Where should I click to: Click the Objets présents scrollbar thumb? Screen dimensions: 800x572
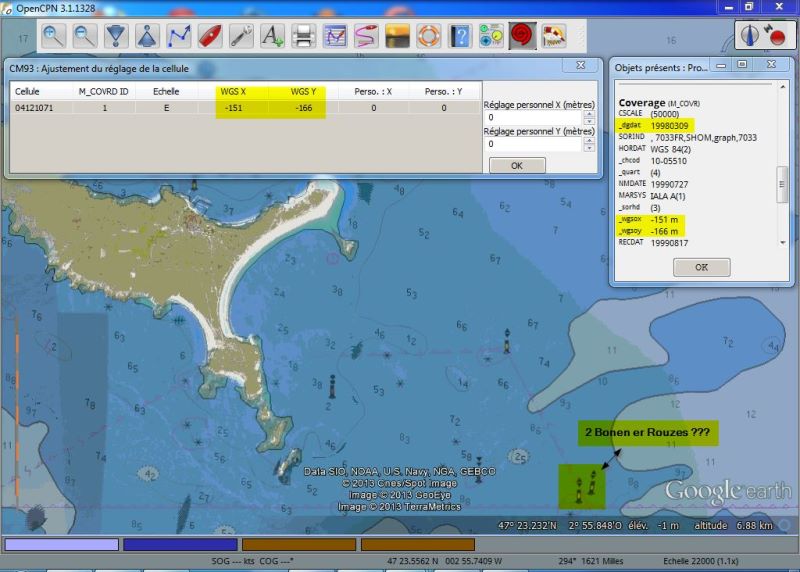782,184
